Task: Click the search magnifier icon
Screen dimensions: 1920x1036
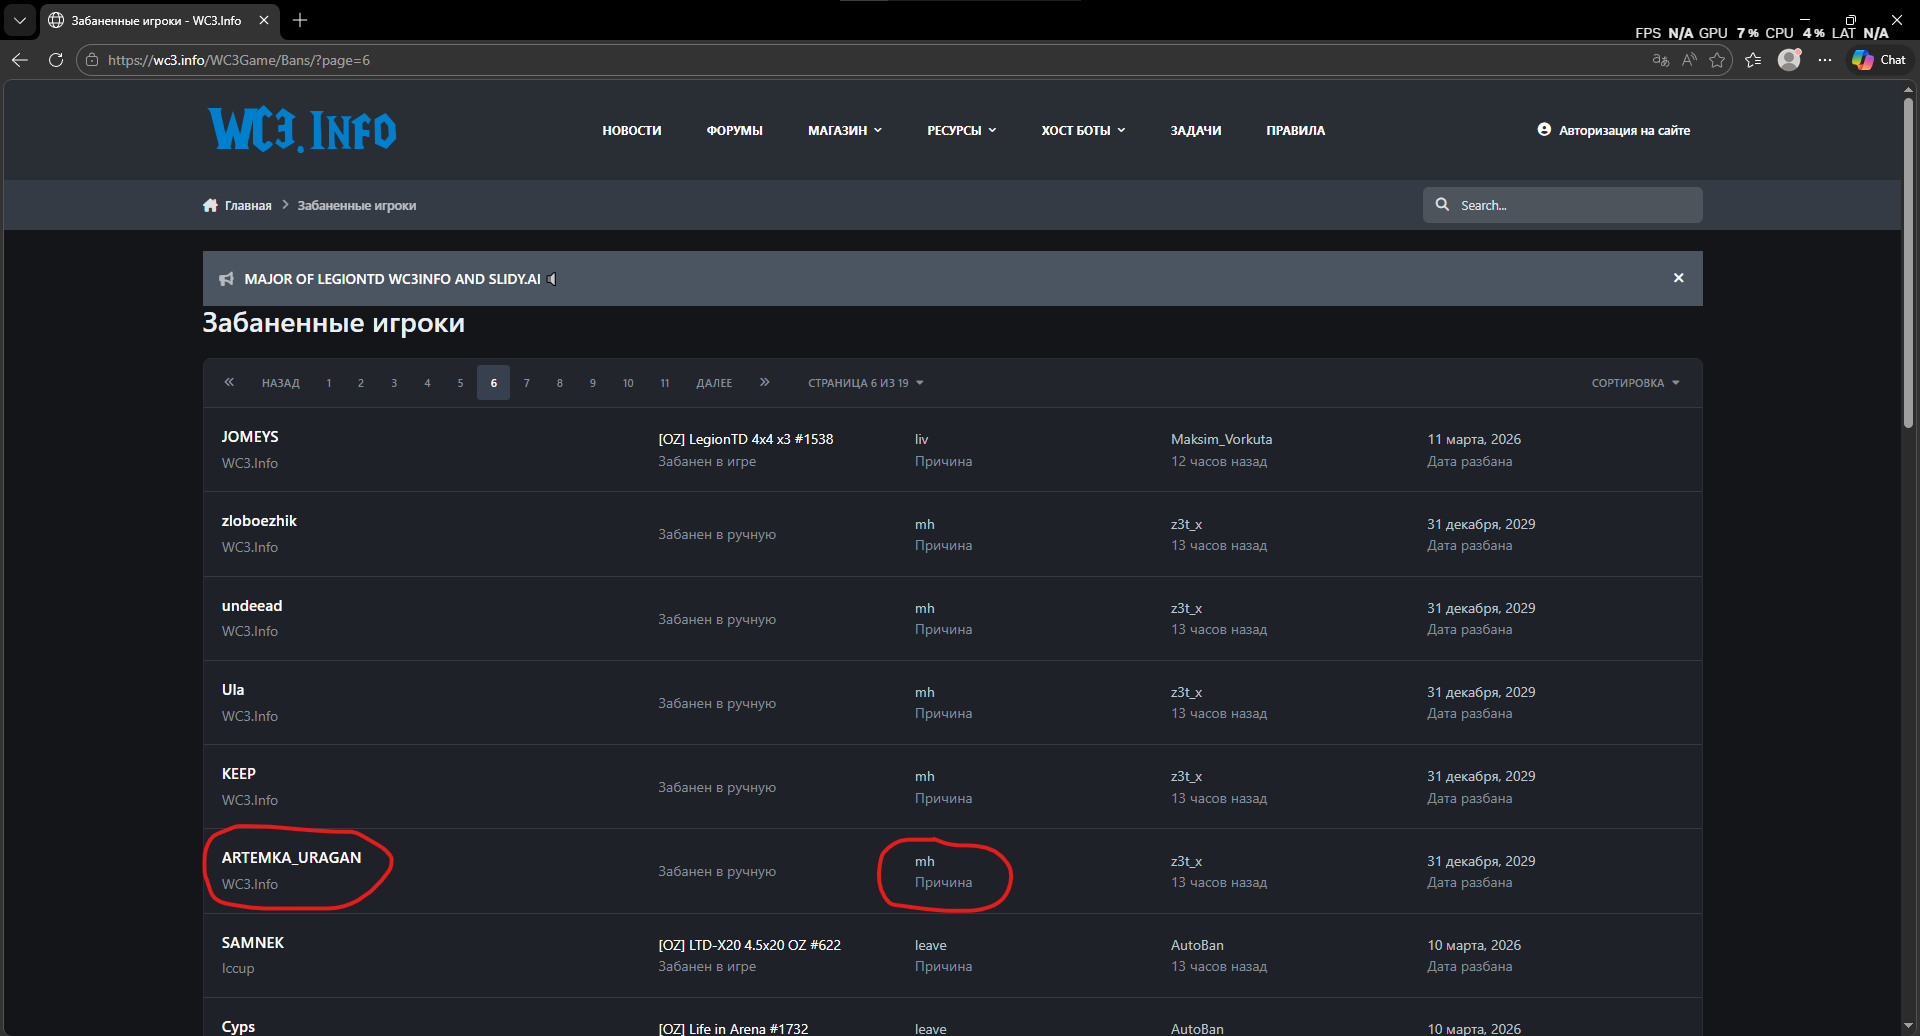Action: (1442, 204)
